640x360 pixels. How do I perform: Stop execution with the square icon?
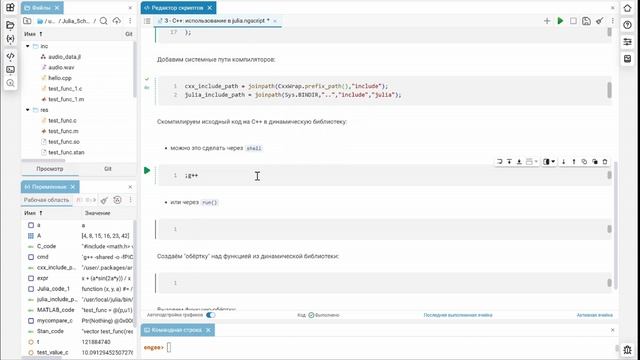click(x=573, y=21)
